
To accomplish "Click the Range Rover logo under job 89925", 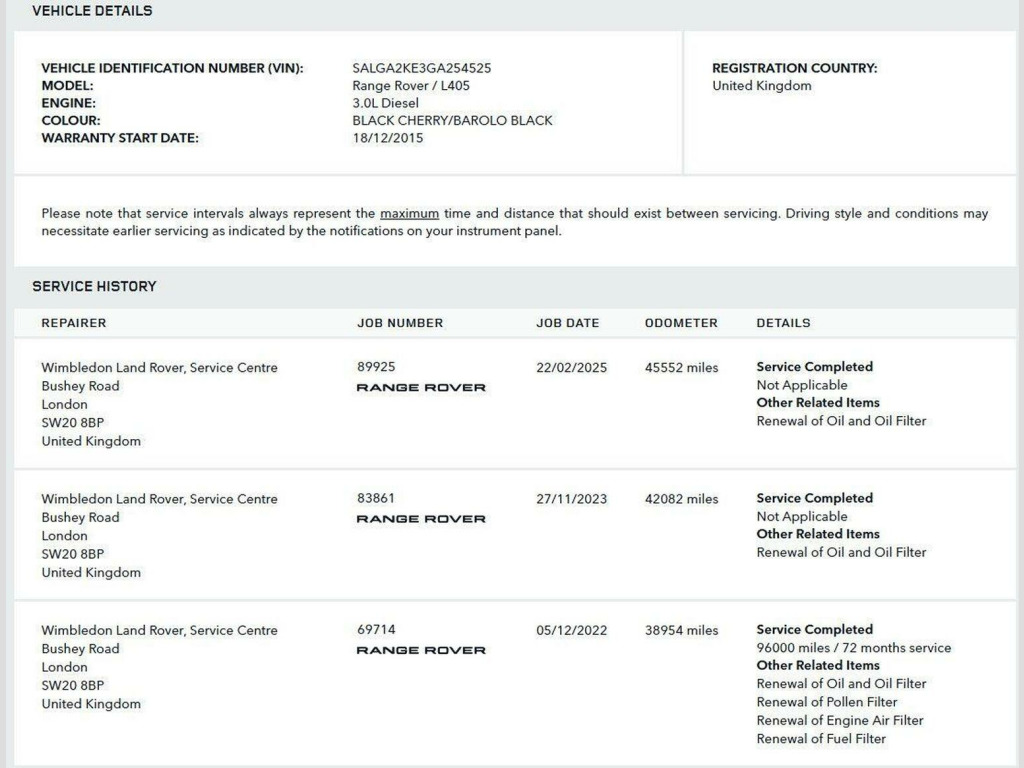I will tap(421, 388).
